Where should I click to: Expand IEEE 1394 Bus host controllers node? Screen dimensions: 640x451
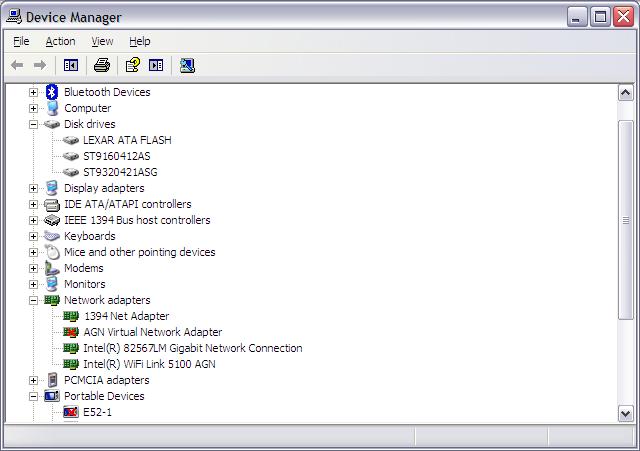(33, 220)
